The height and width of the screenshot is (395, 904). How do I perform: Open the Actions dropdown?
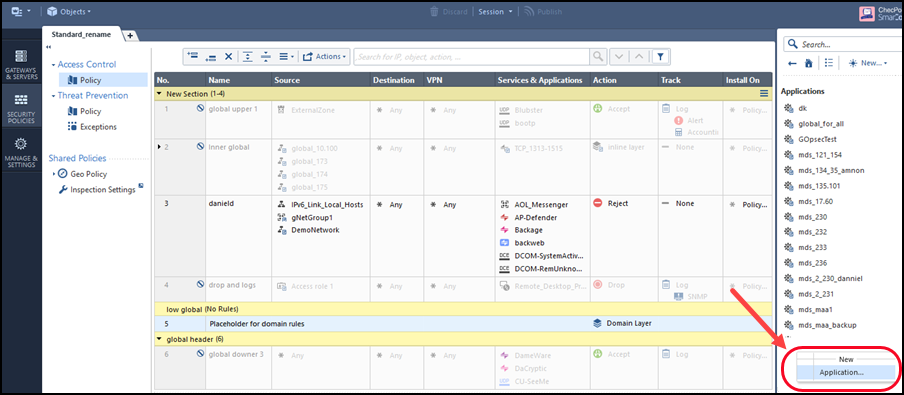point(325,57)
